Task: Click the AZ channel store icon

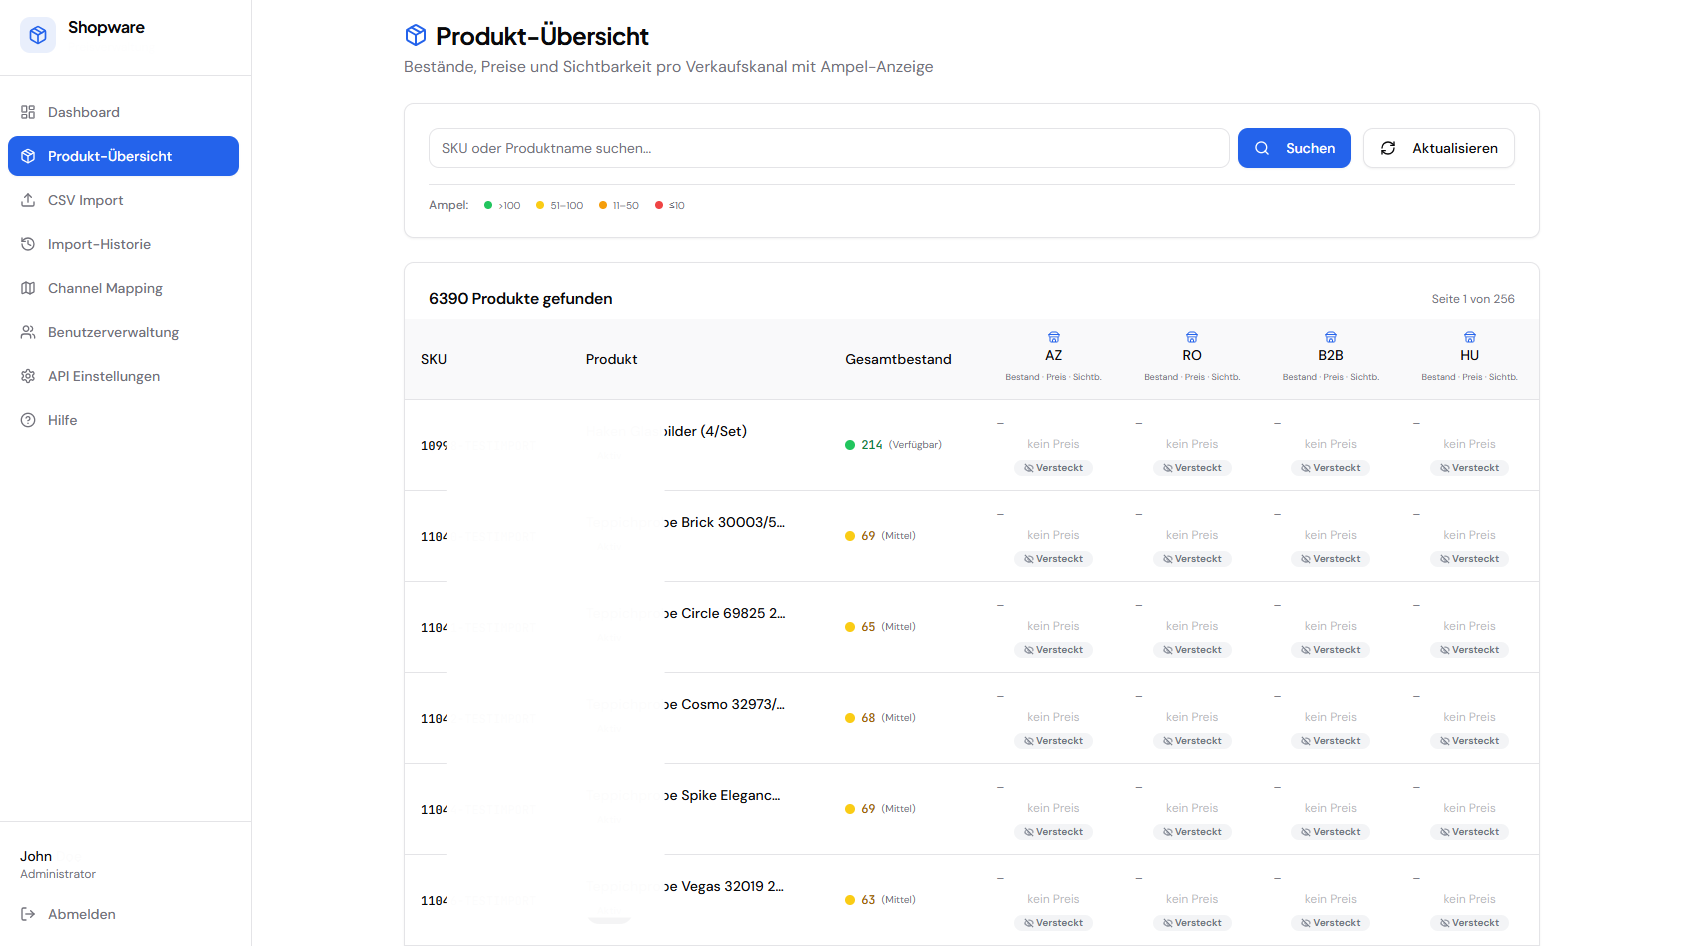Action: click(x=1054, y=337)
